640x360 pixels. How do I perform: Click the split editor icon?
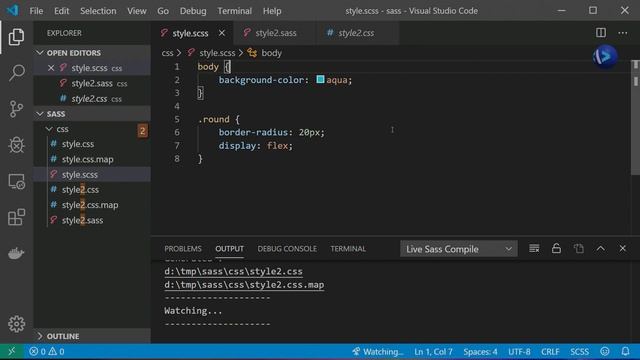tap(601, 33)
